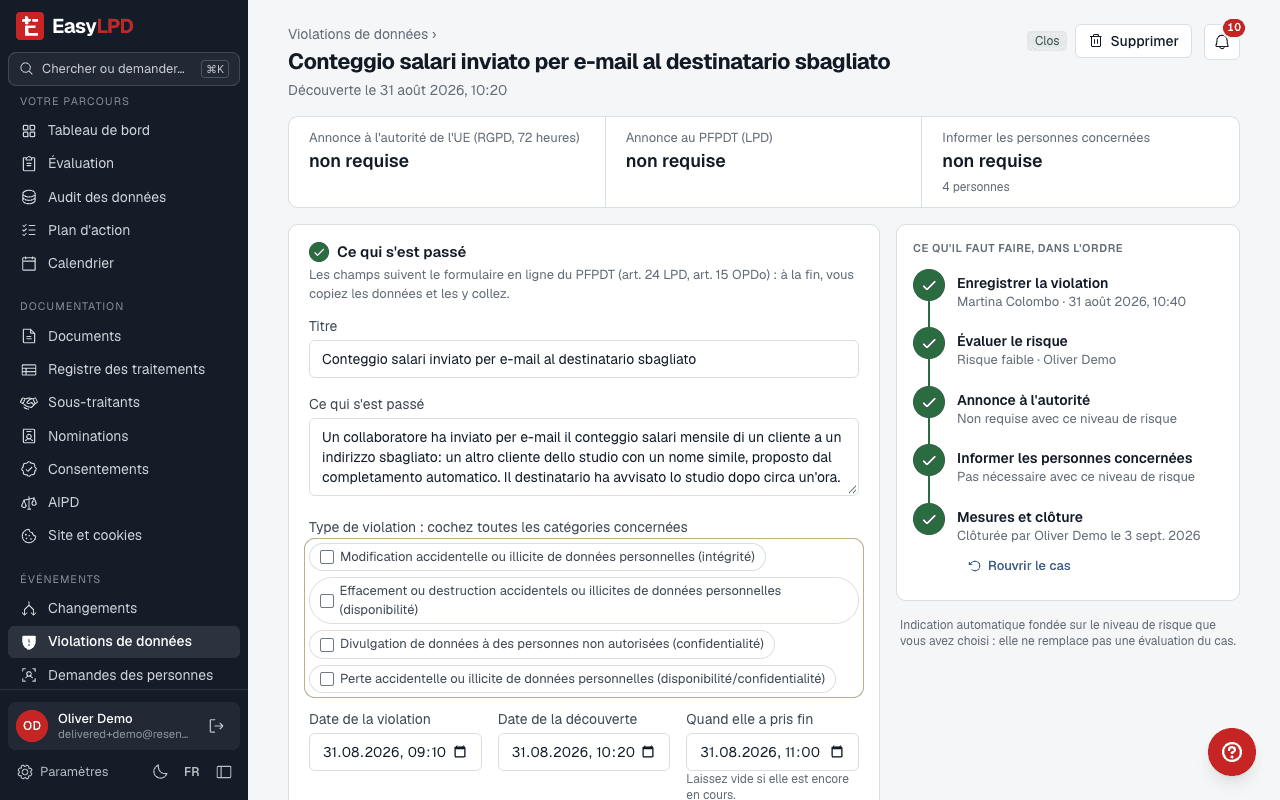Click the Rouvrir le cas link
The image size is (1280, 800).
1019,566
